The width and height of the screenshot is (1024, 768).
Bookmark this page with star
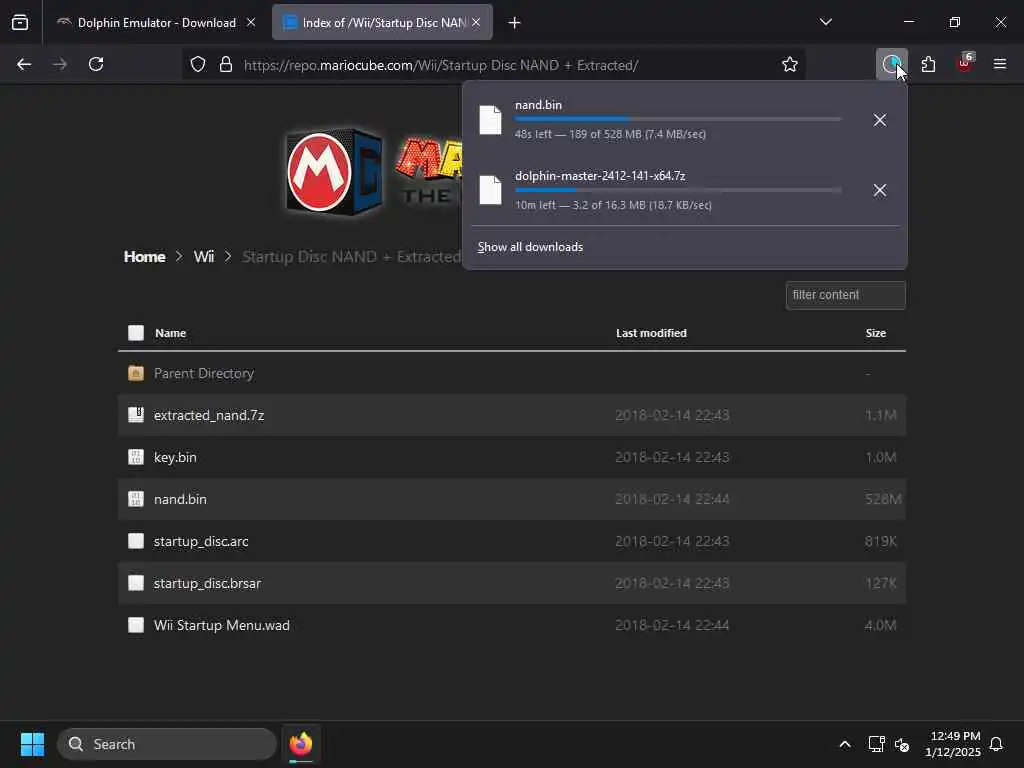(x=790, y=64)
